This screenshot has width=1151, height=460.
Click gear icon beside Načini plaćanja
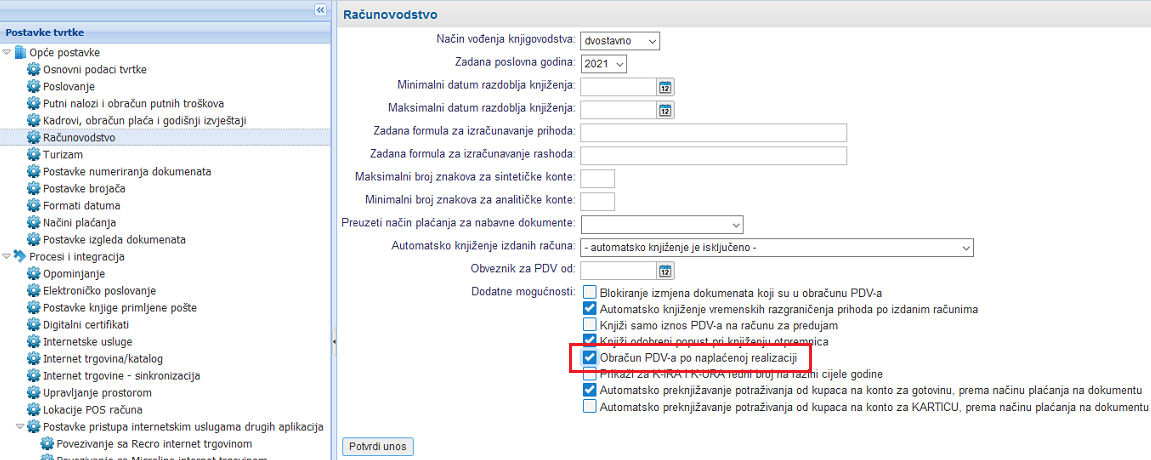(x=34, y=222)
